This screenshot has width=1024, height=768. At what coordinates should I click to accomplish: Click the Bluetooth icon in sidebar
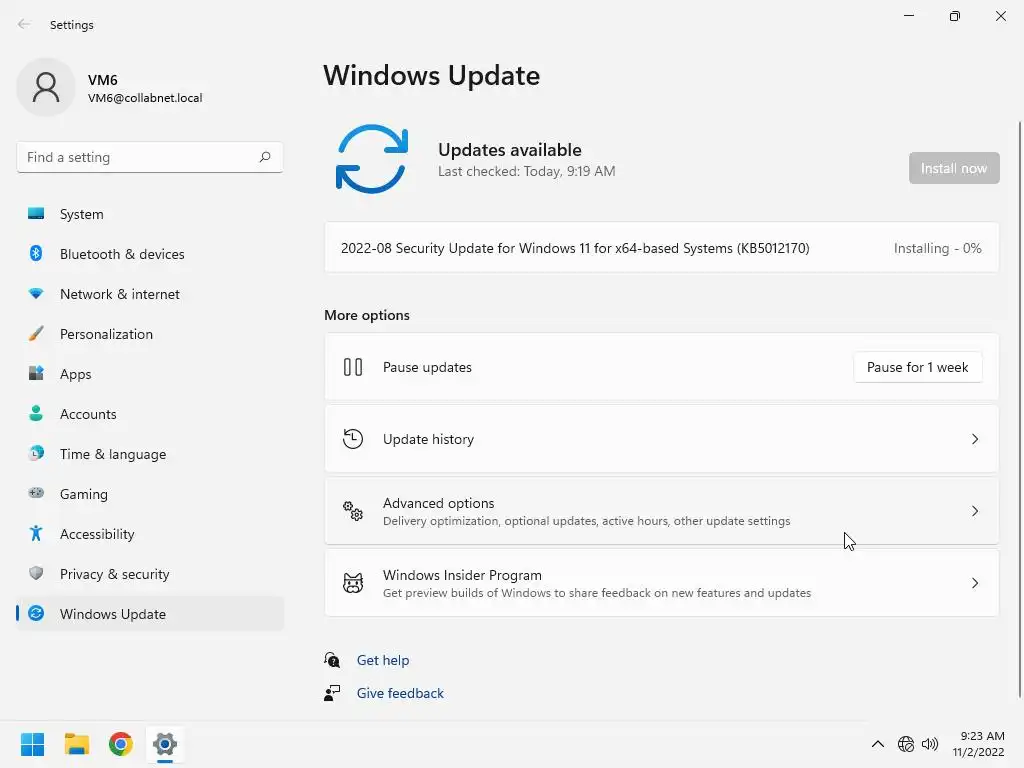(x=36, y=253)
